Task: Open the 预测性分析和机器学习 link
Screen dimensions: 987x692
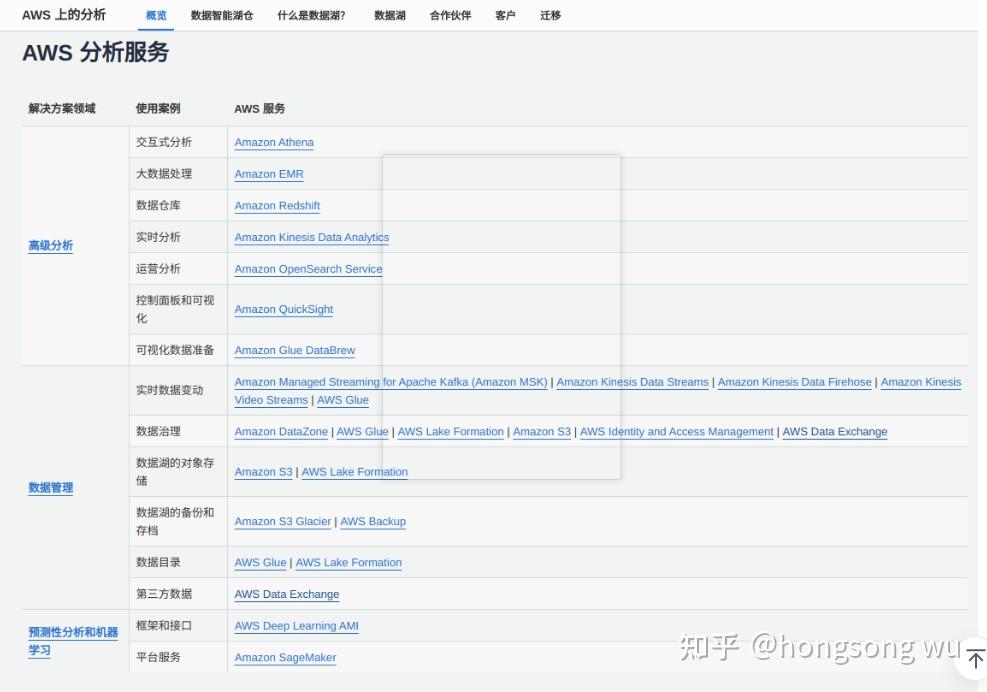Action: [72, 641]
